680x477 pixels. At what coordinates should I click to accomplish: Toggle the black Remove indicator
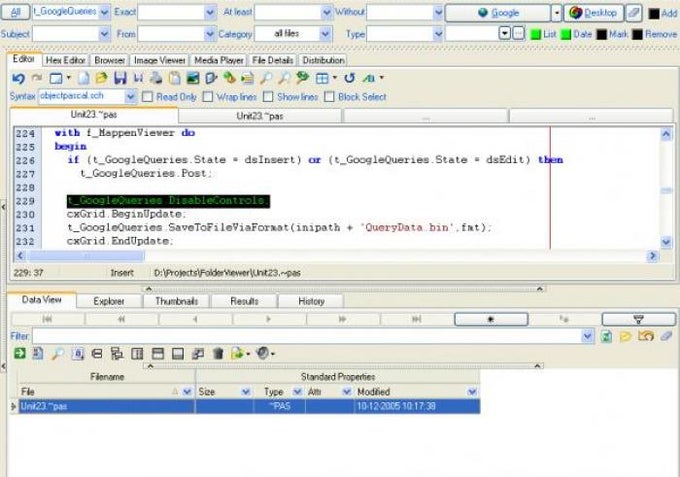(x=637, y=34)
